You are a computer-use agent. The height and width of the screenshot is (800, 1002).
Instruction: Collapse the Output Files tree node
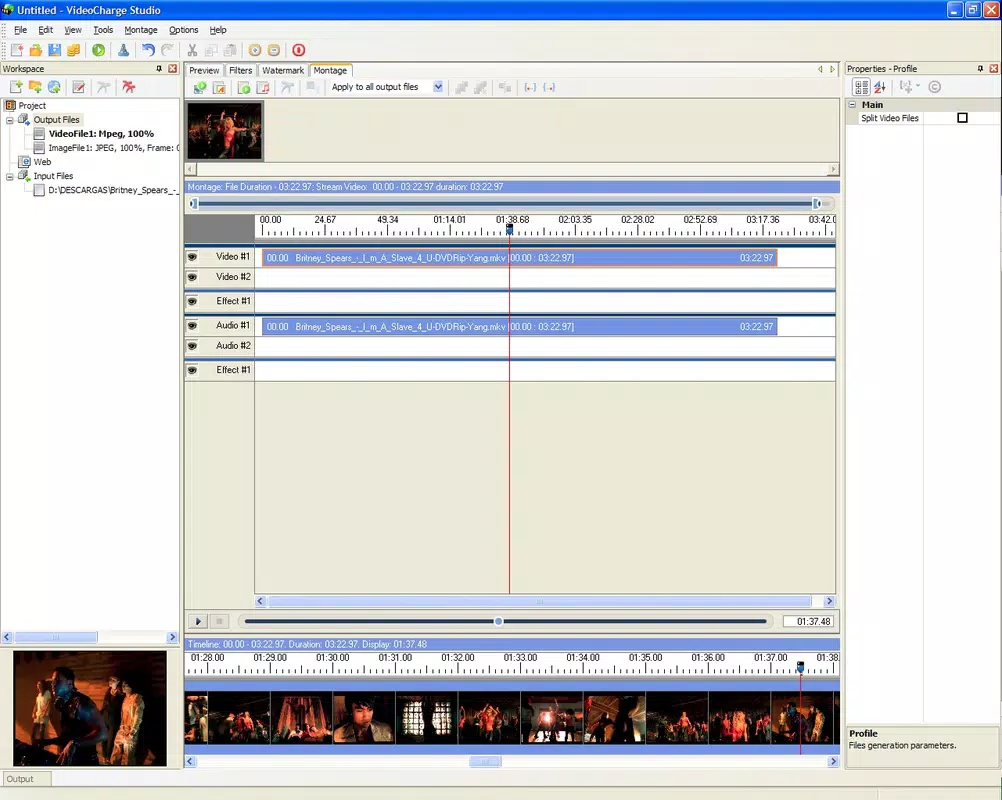point(10,120)
